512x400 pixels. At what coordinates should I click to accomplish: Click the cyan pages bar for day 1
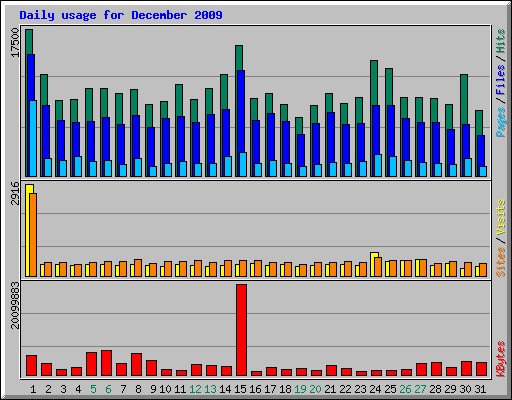(x=33, y=138)
